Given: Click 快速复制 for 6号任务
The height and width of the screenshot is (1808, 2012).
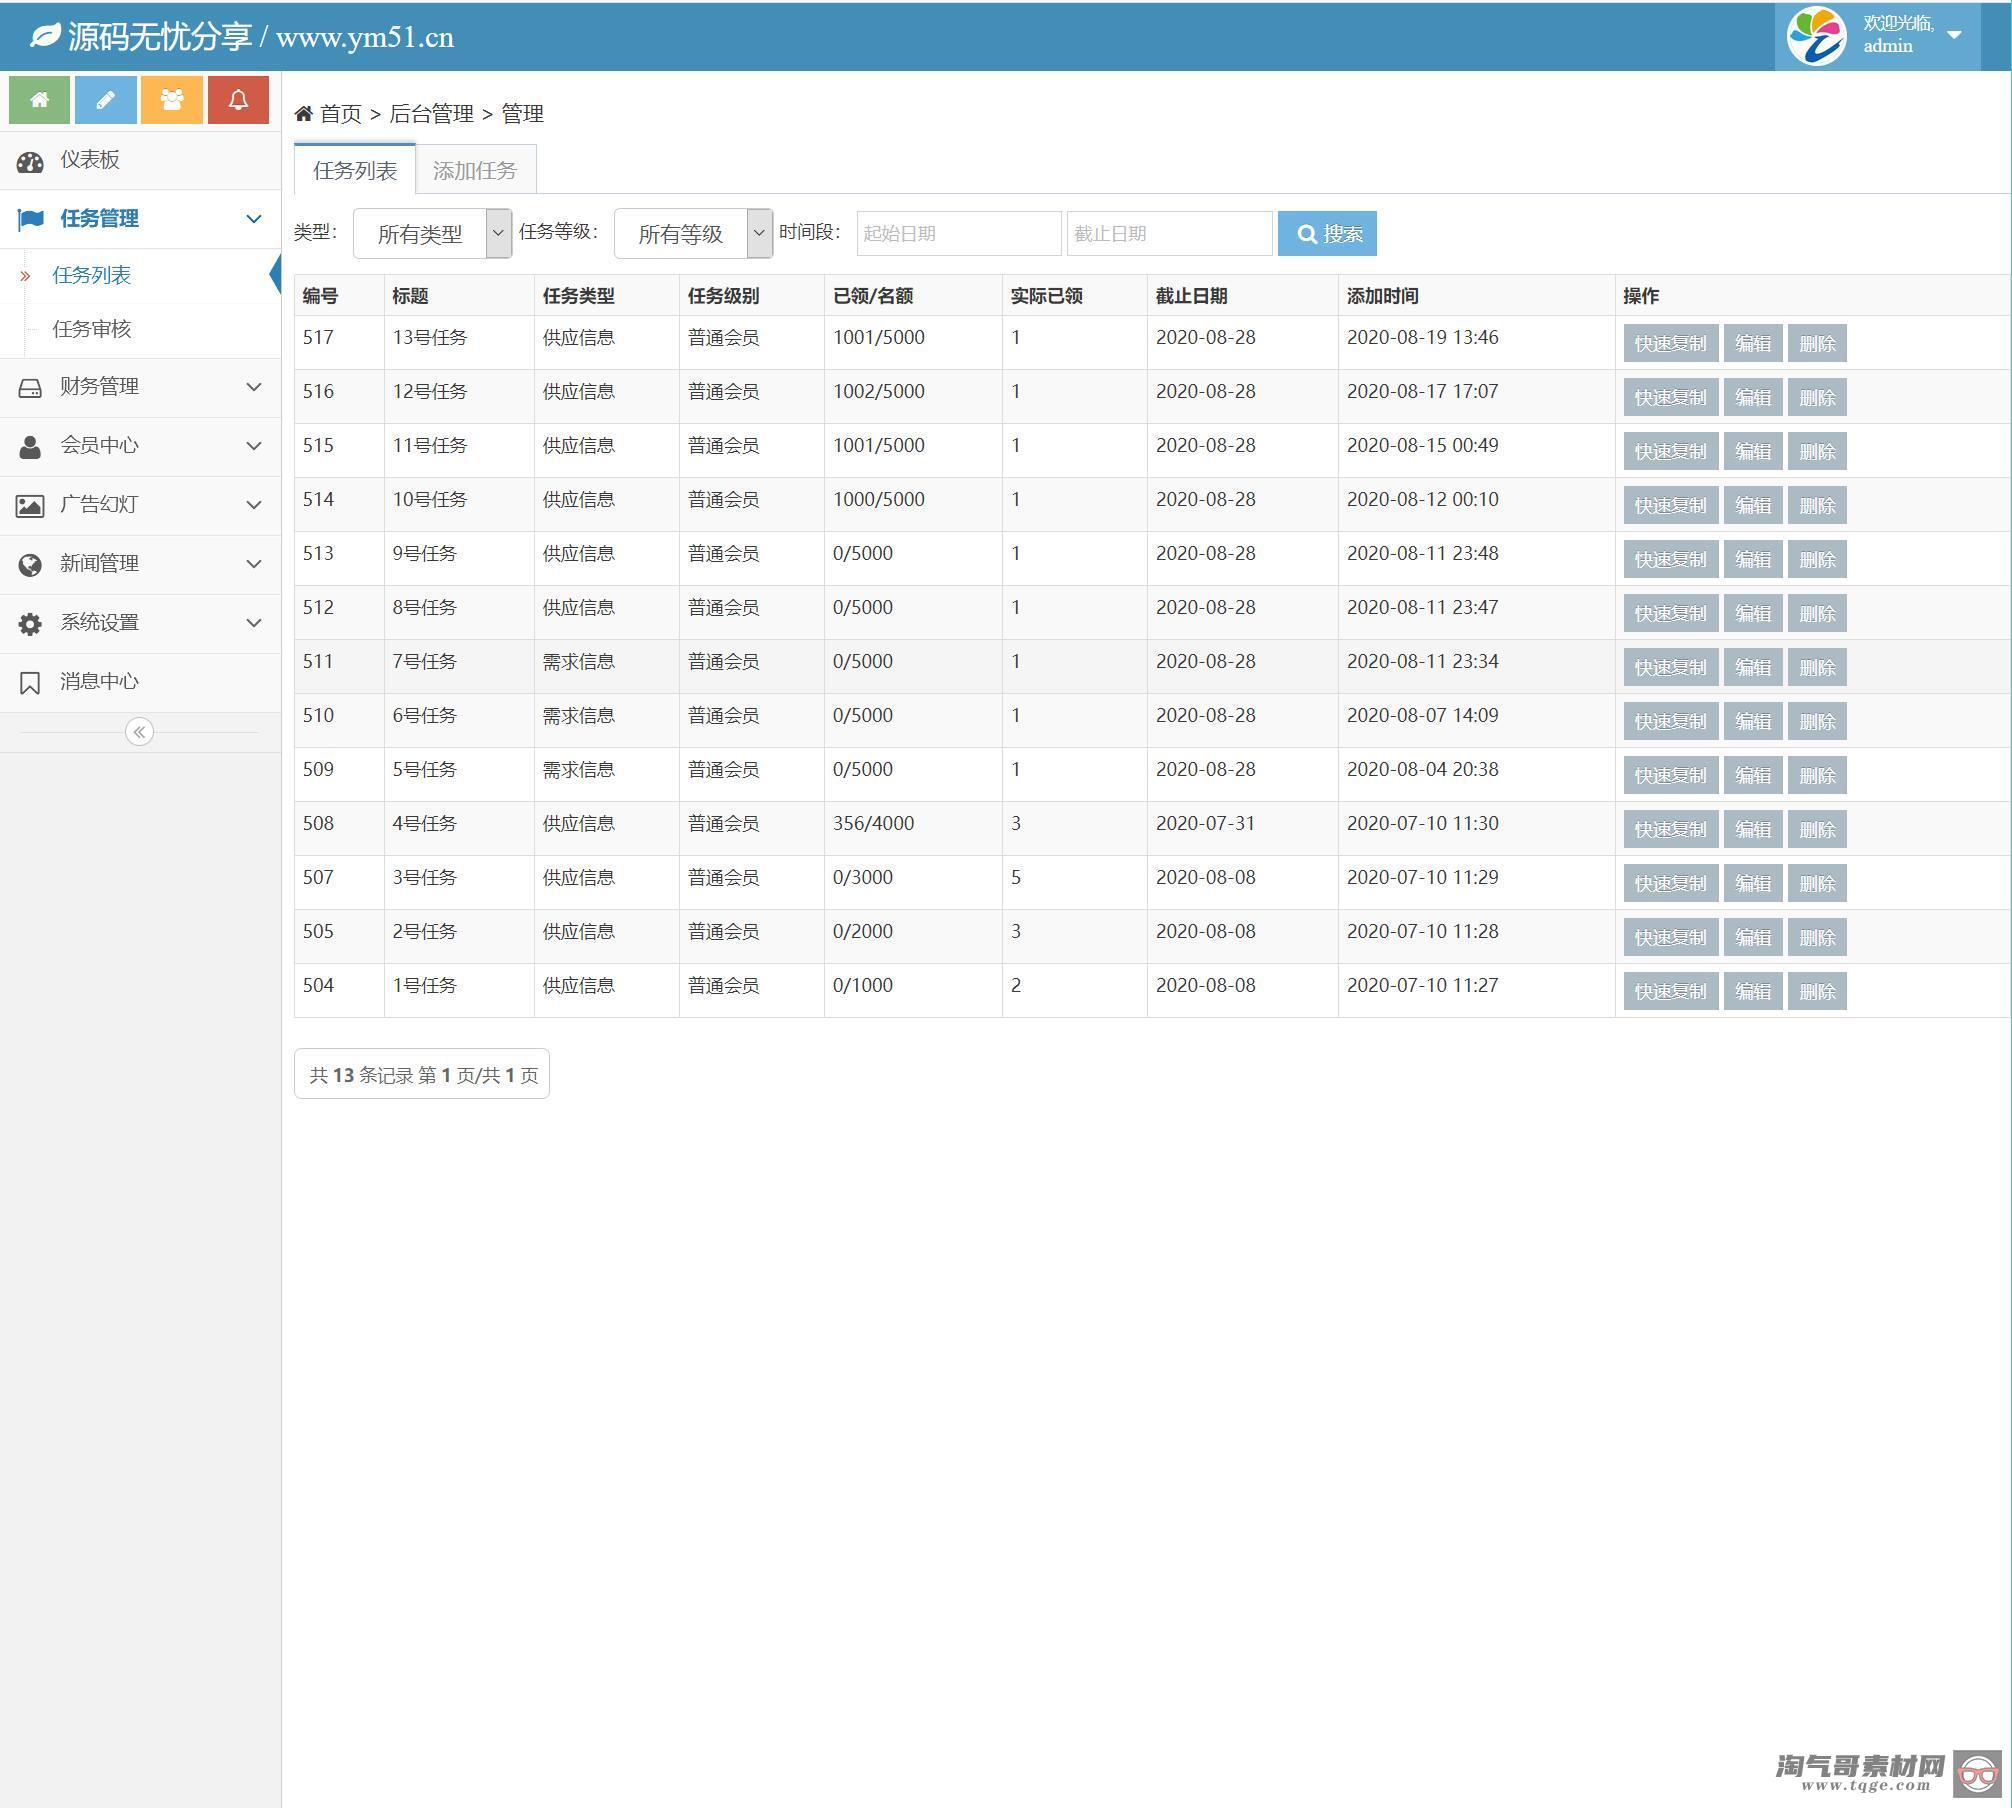Looking at the screenshot, I should coord(1670,721).
